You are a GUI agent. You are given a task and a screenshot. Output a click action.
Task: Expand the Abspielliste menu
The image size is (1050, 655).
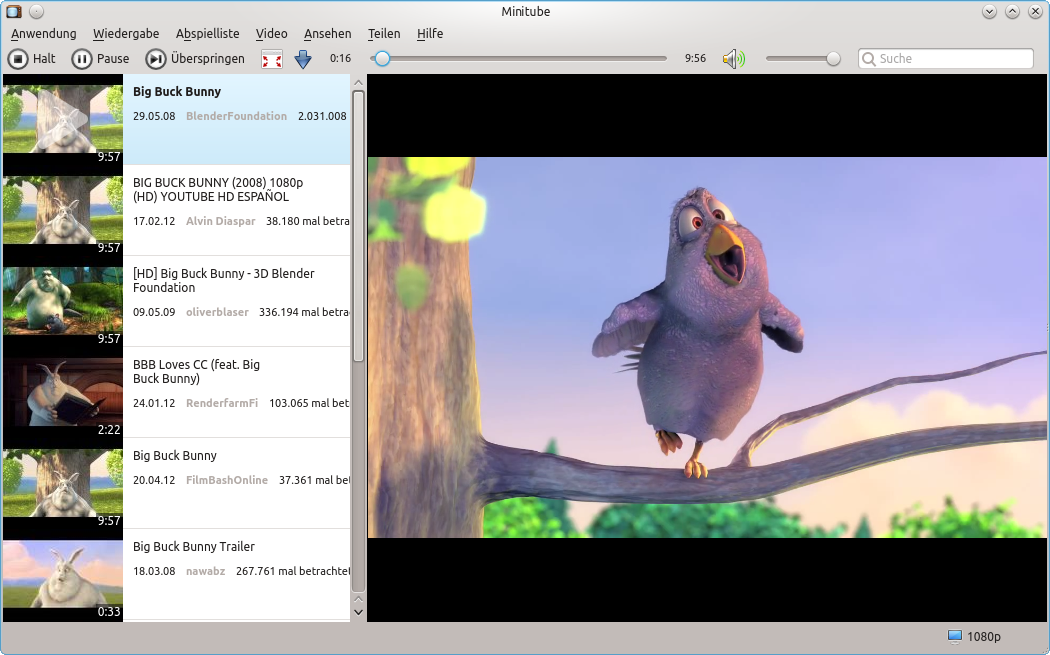coord(207,34)
